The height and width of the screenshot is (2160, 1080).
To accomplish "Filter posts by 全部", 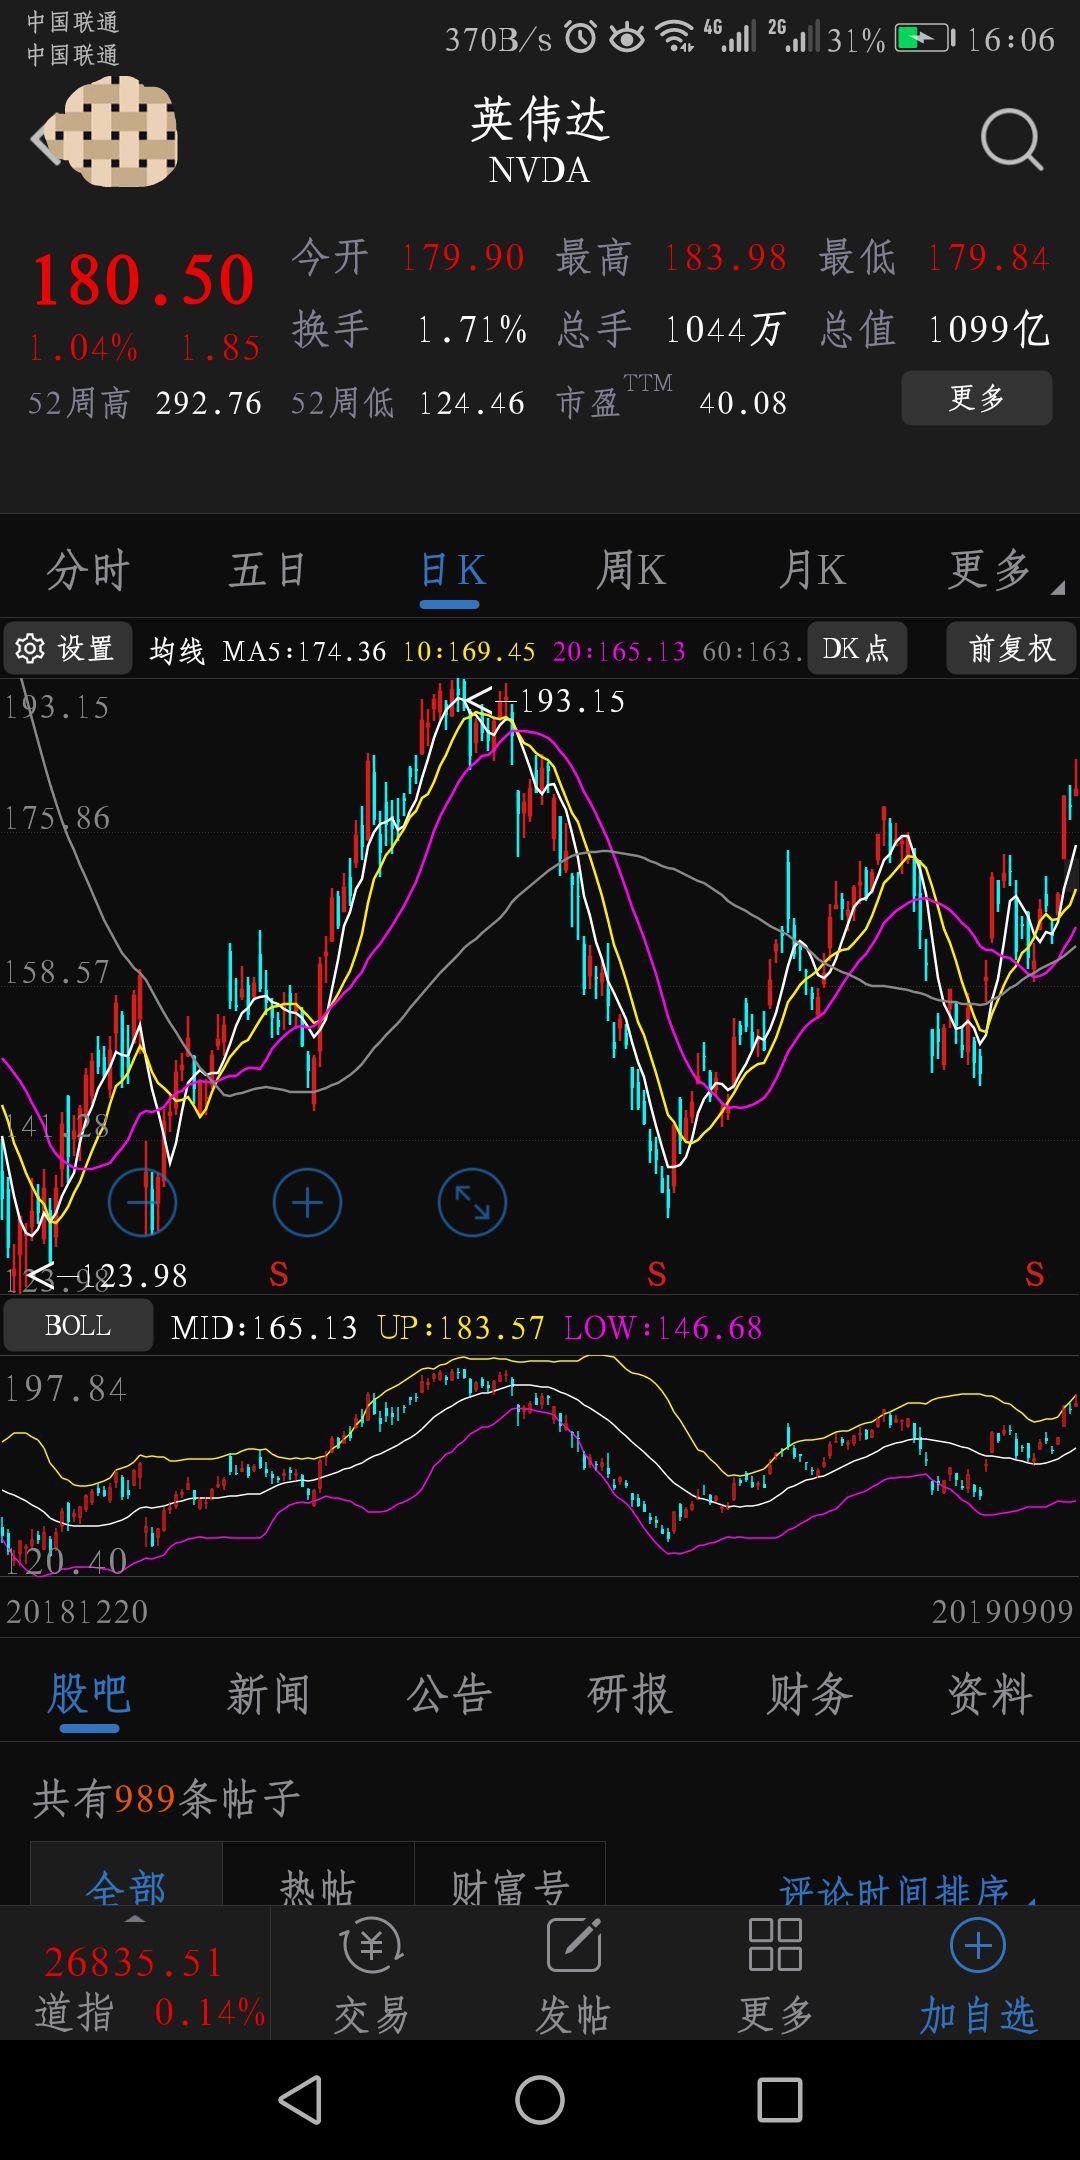I will [126, 1874].
